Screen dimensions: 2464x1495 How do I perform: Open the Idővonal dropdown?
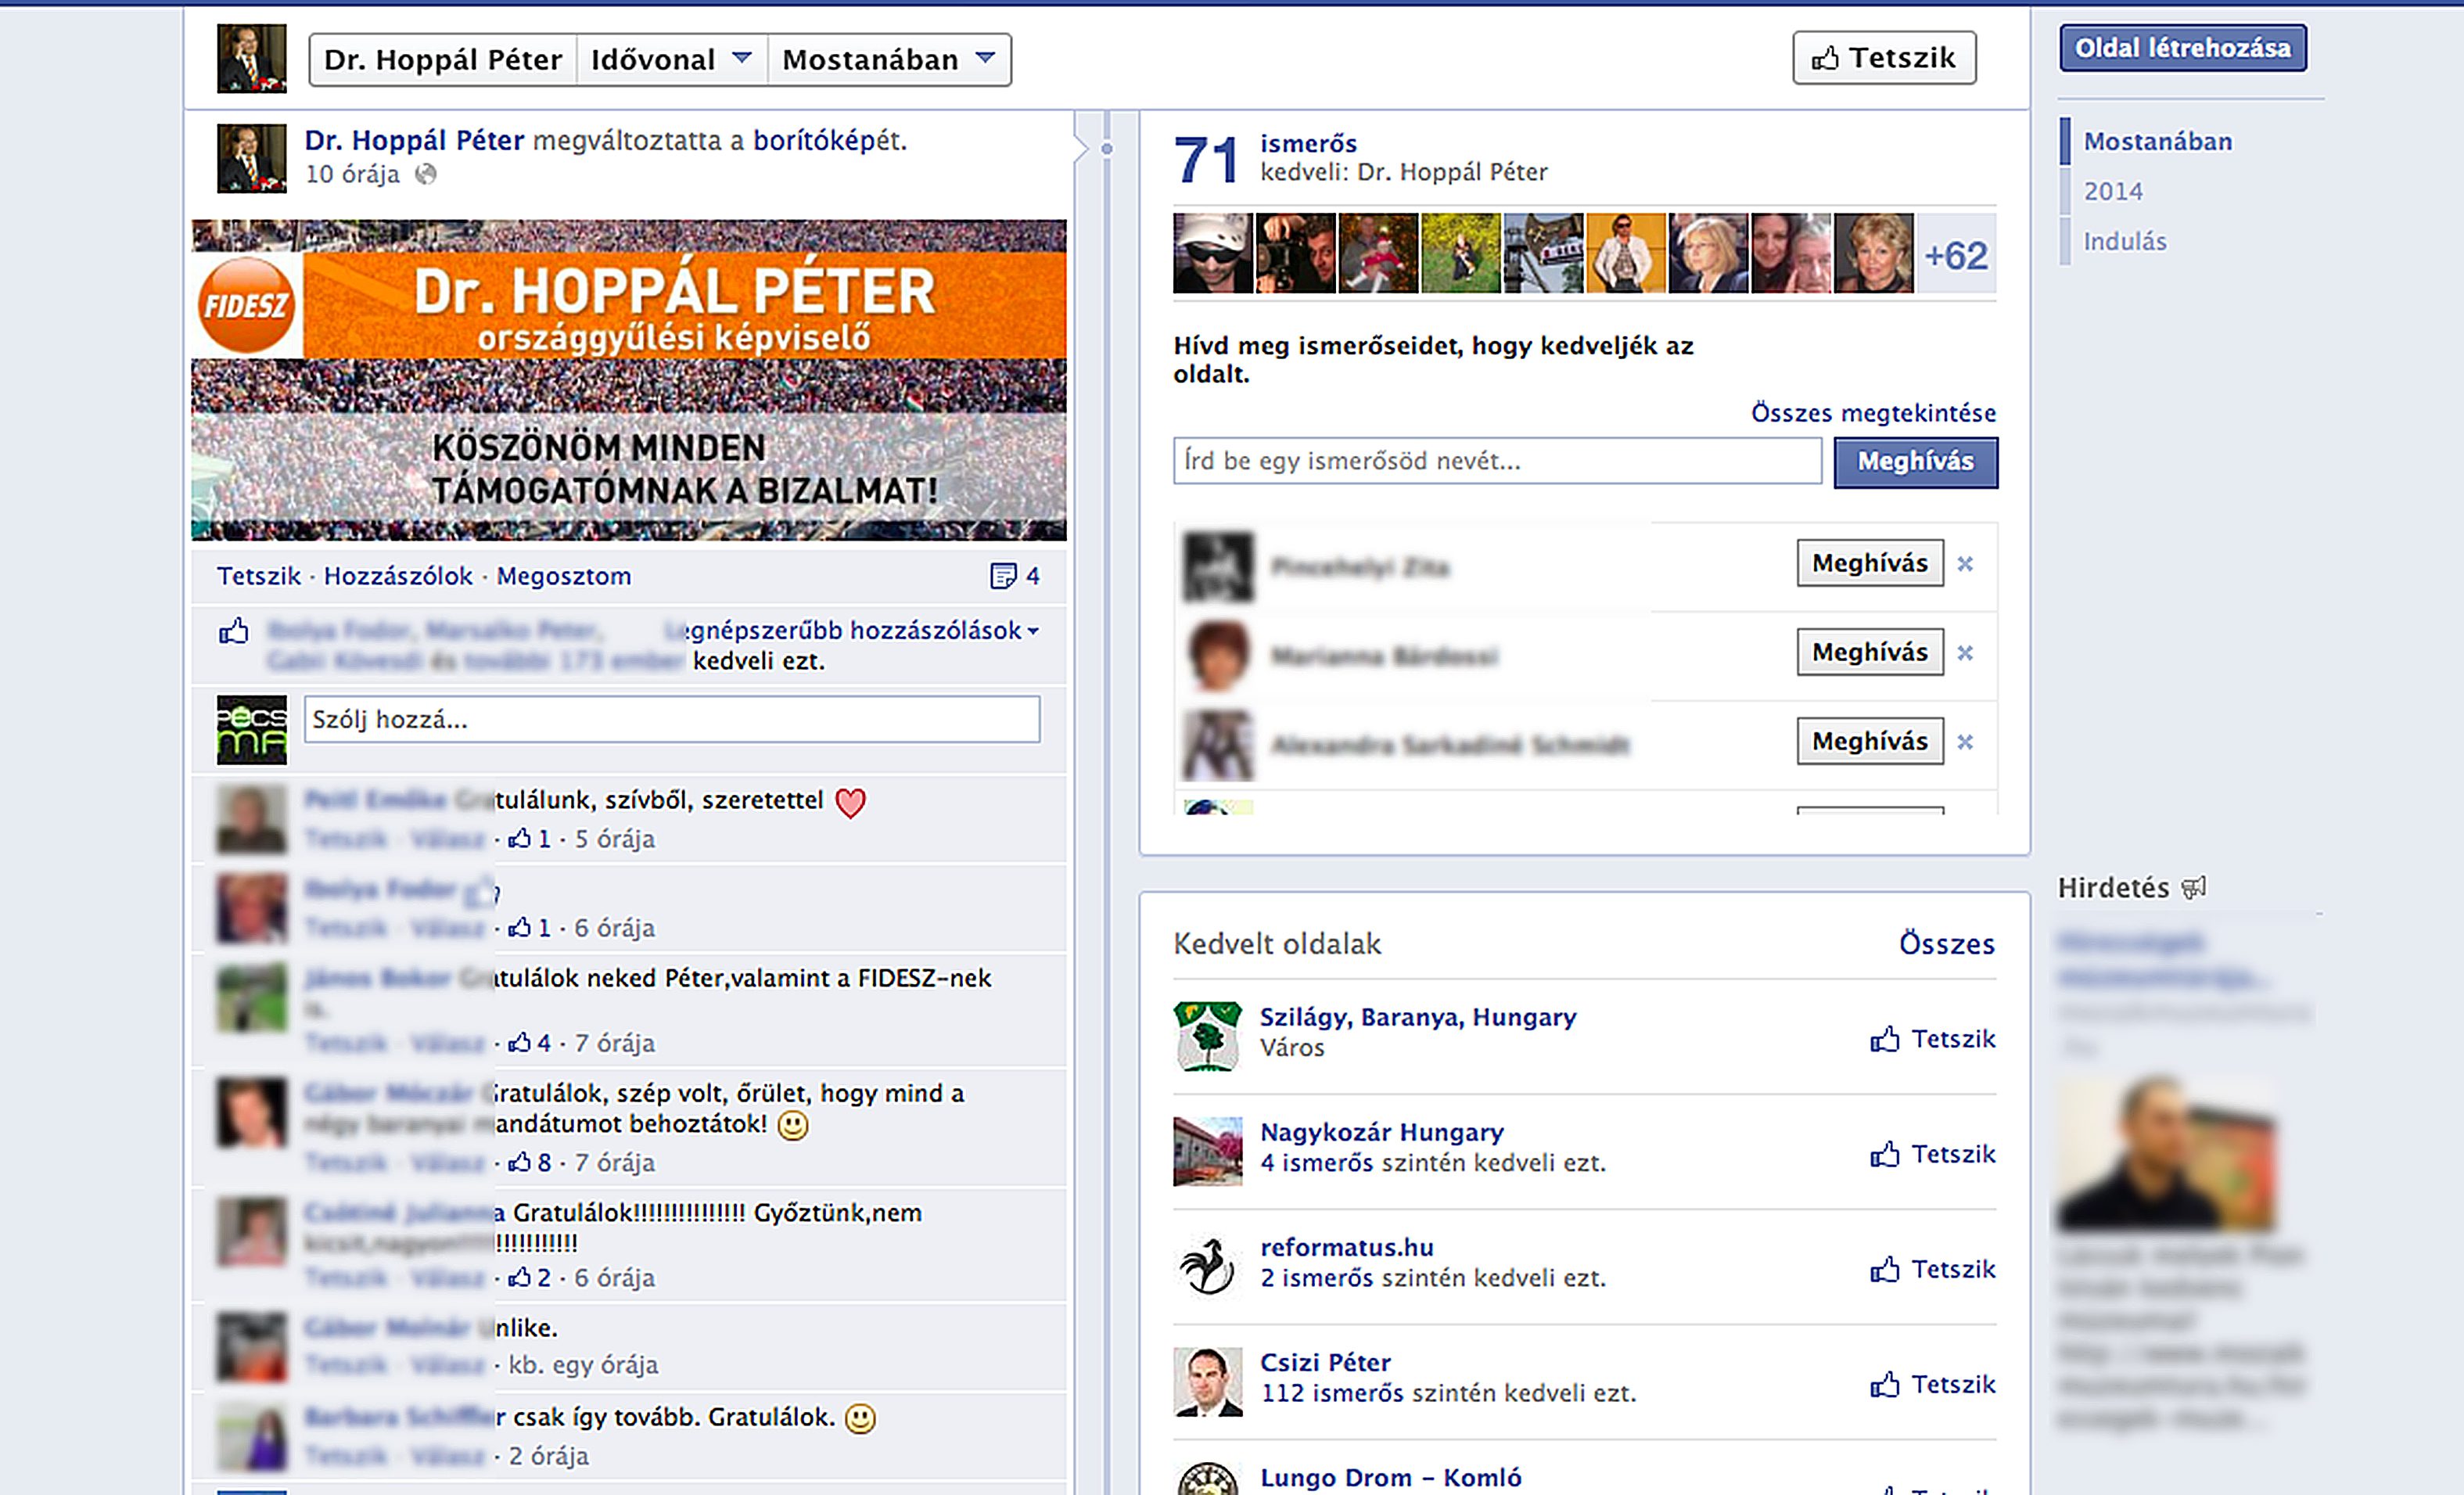pyautogui.click(x=672, y=60)
